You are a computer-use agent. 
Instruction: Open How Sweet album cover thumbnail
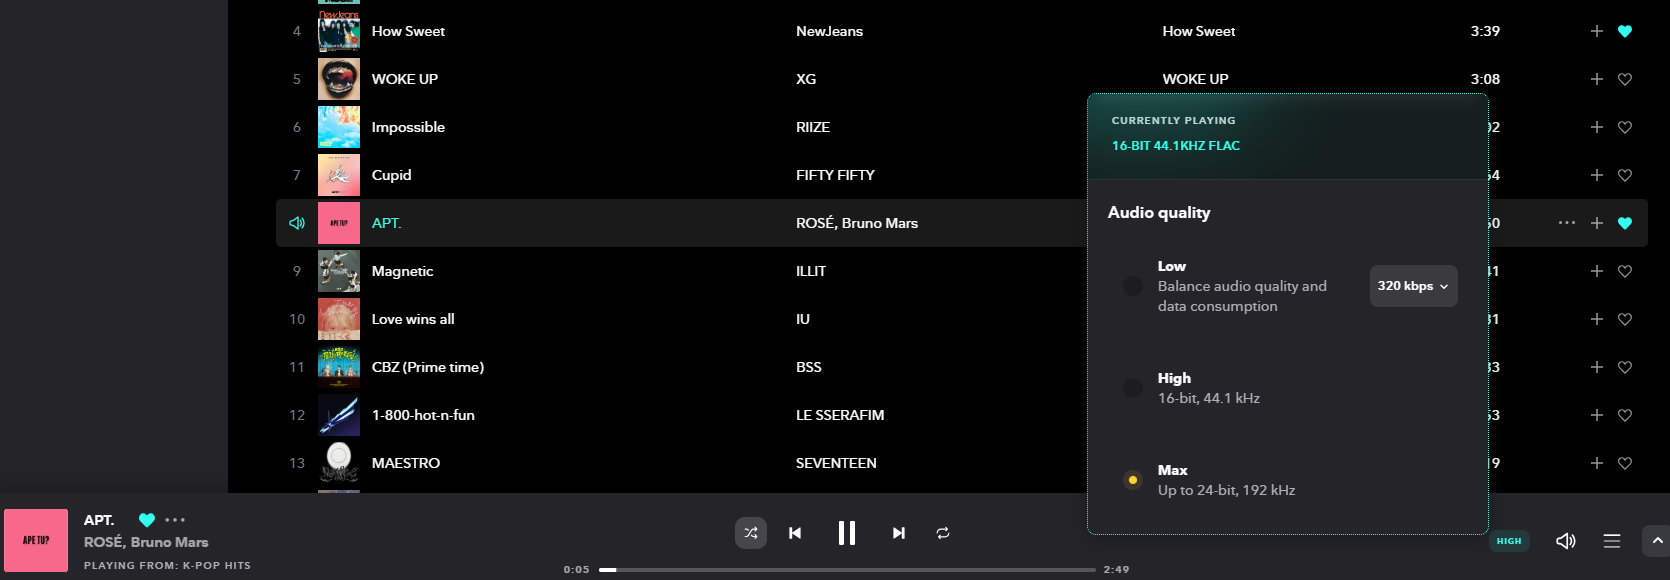pos(339,31)
